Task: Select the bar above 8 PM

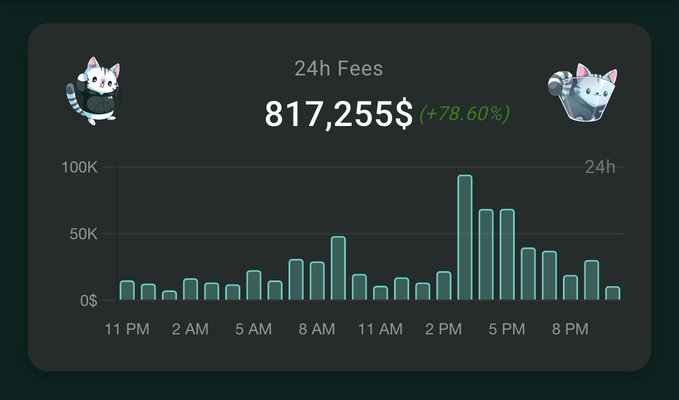Action: (x=571, y=288)
